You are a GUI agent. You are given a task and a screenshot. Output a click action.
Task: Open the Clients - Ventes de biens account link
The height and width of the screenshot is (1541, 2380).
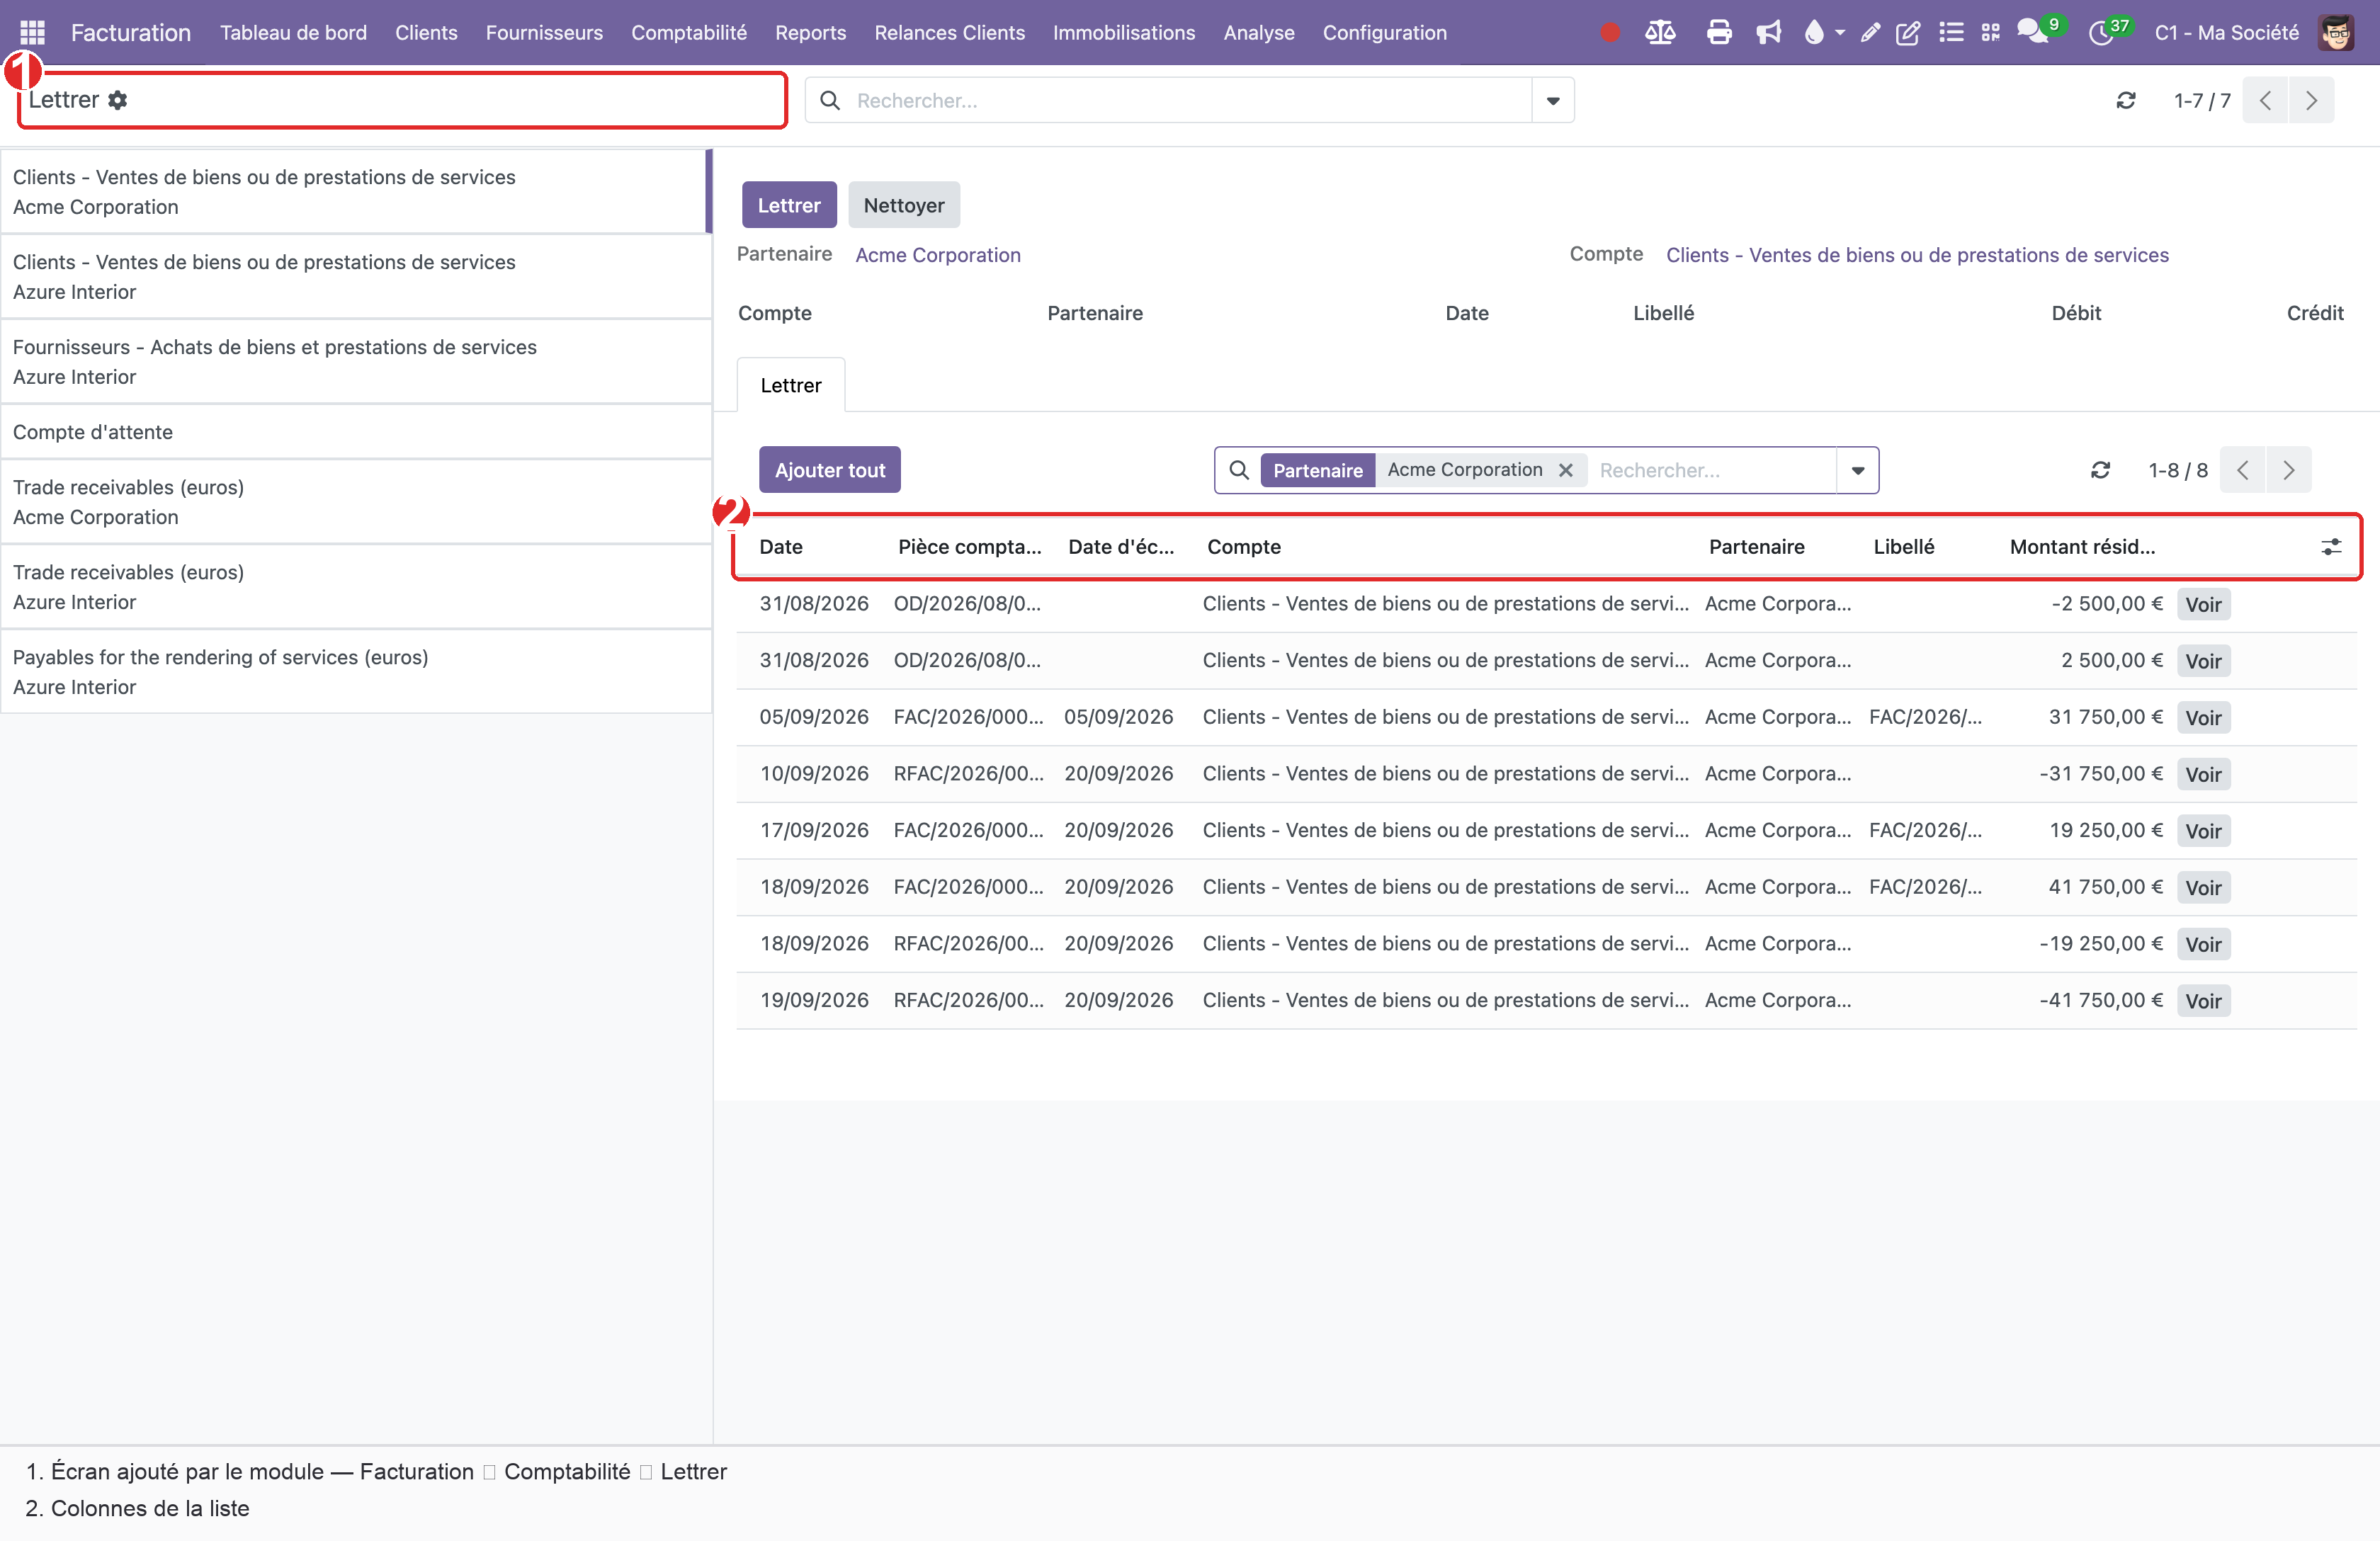pyautogui.click(x=1917, y=255)
